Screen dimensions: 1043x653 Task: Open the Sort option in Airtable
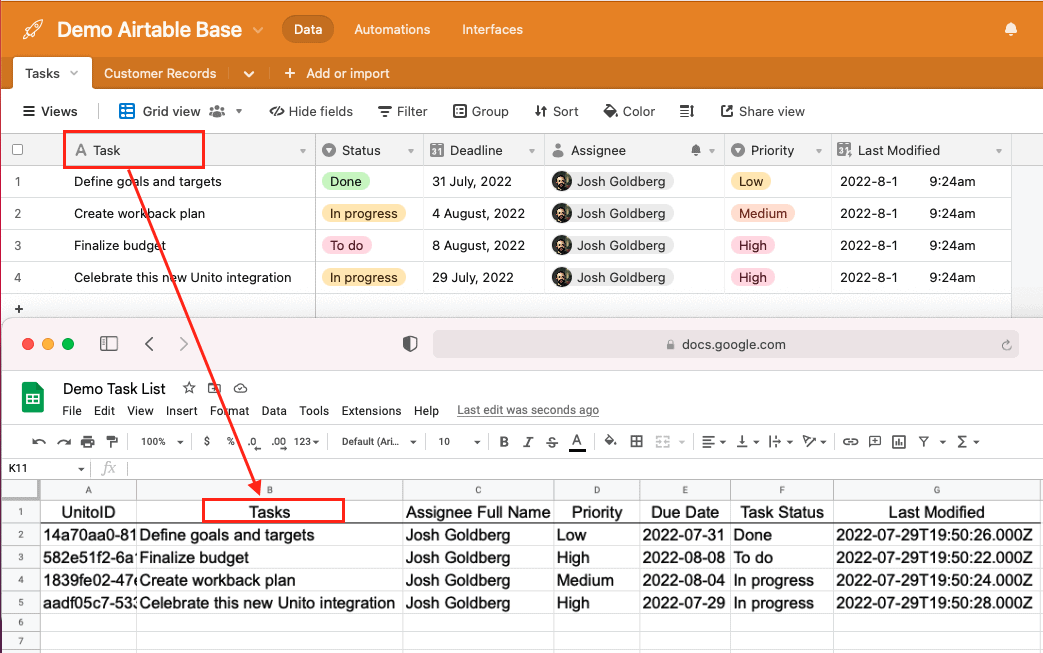(x=556, y=111)
